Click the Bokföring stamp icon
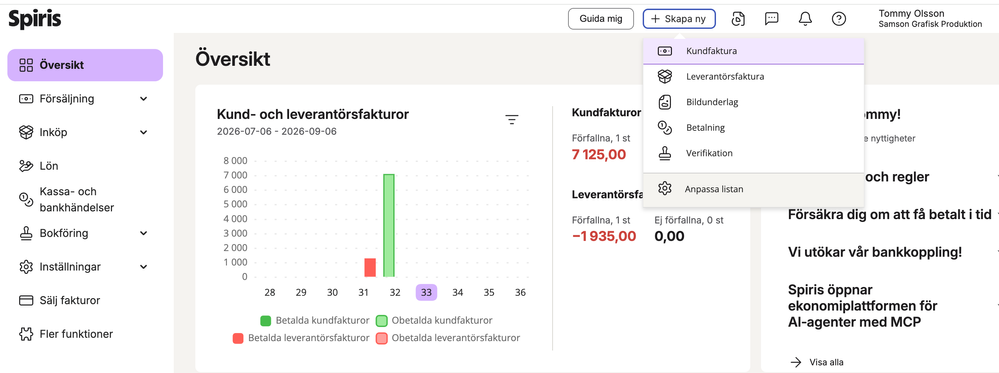Viewport: 999px width, 373px height. coord(26,233)
